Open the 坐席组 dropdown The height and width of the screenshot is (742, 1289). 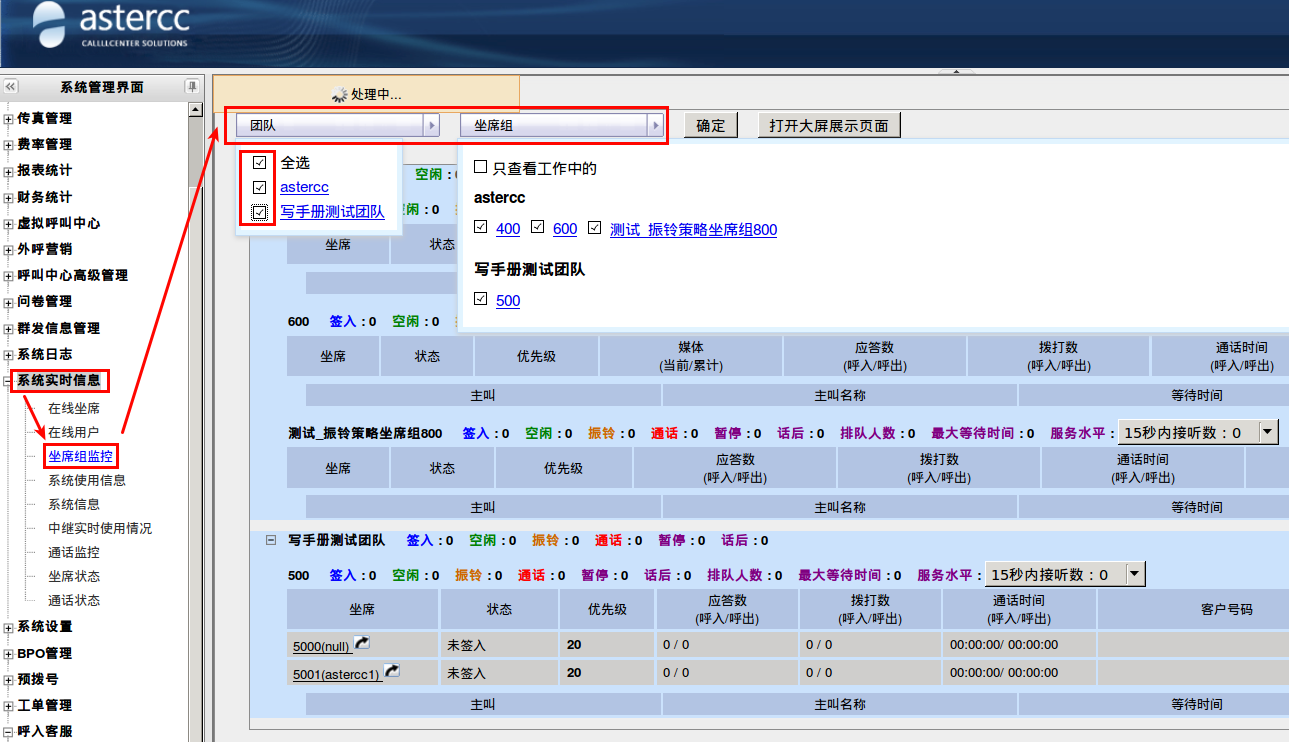(x=562, y=125)
